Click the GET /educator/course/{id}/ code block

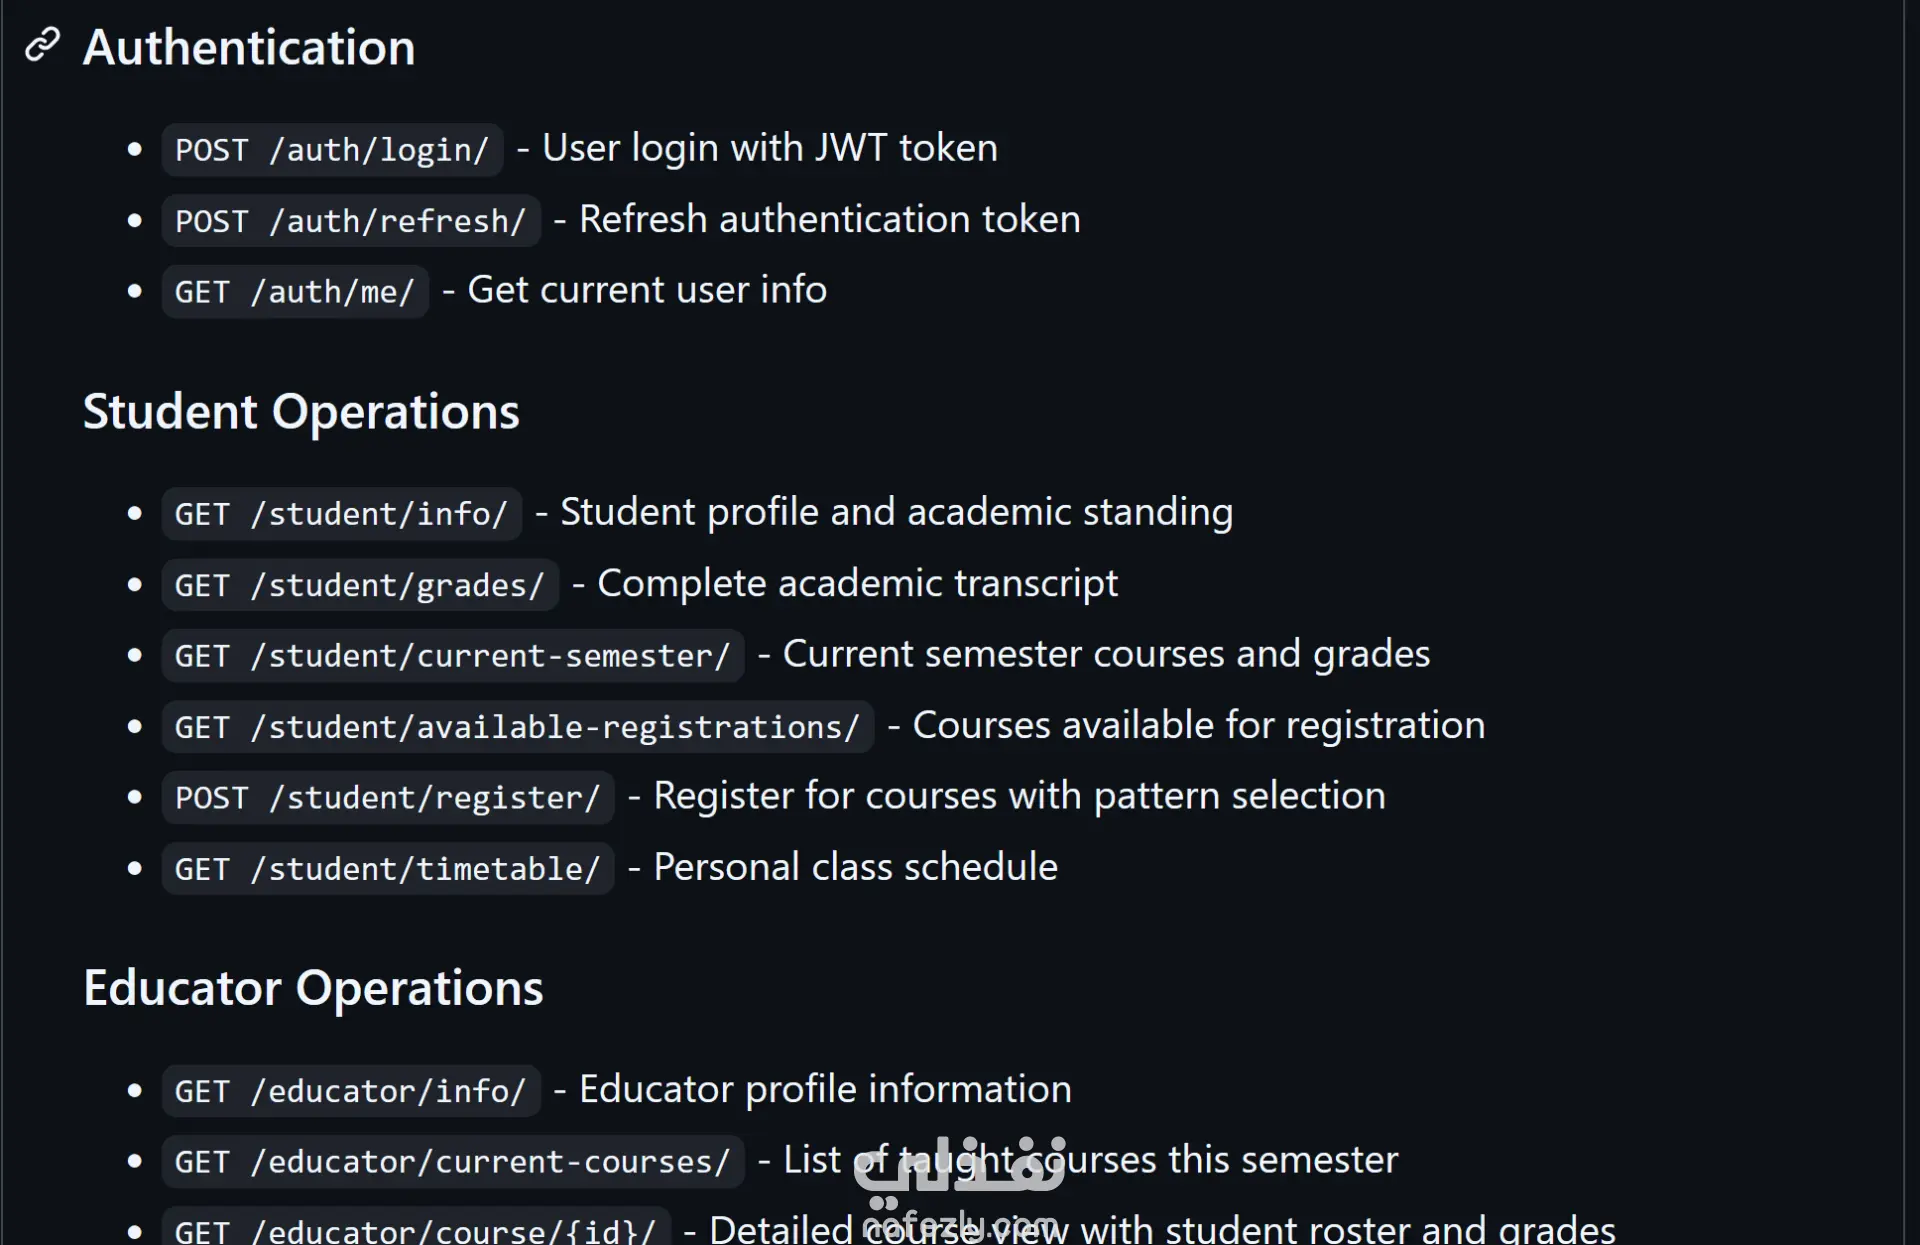click(x=415, y=1230)
